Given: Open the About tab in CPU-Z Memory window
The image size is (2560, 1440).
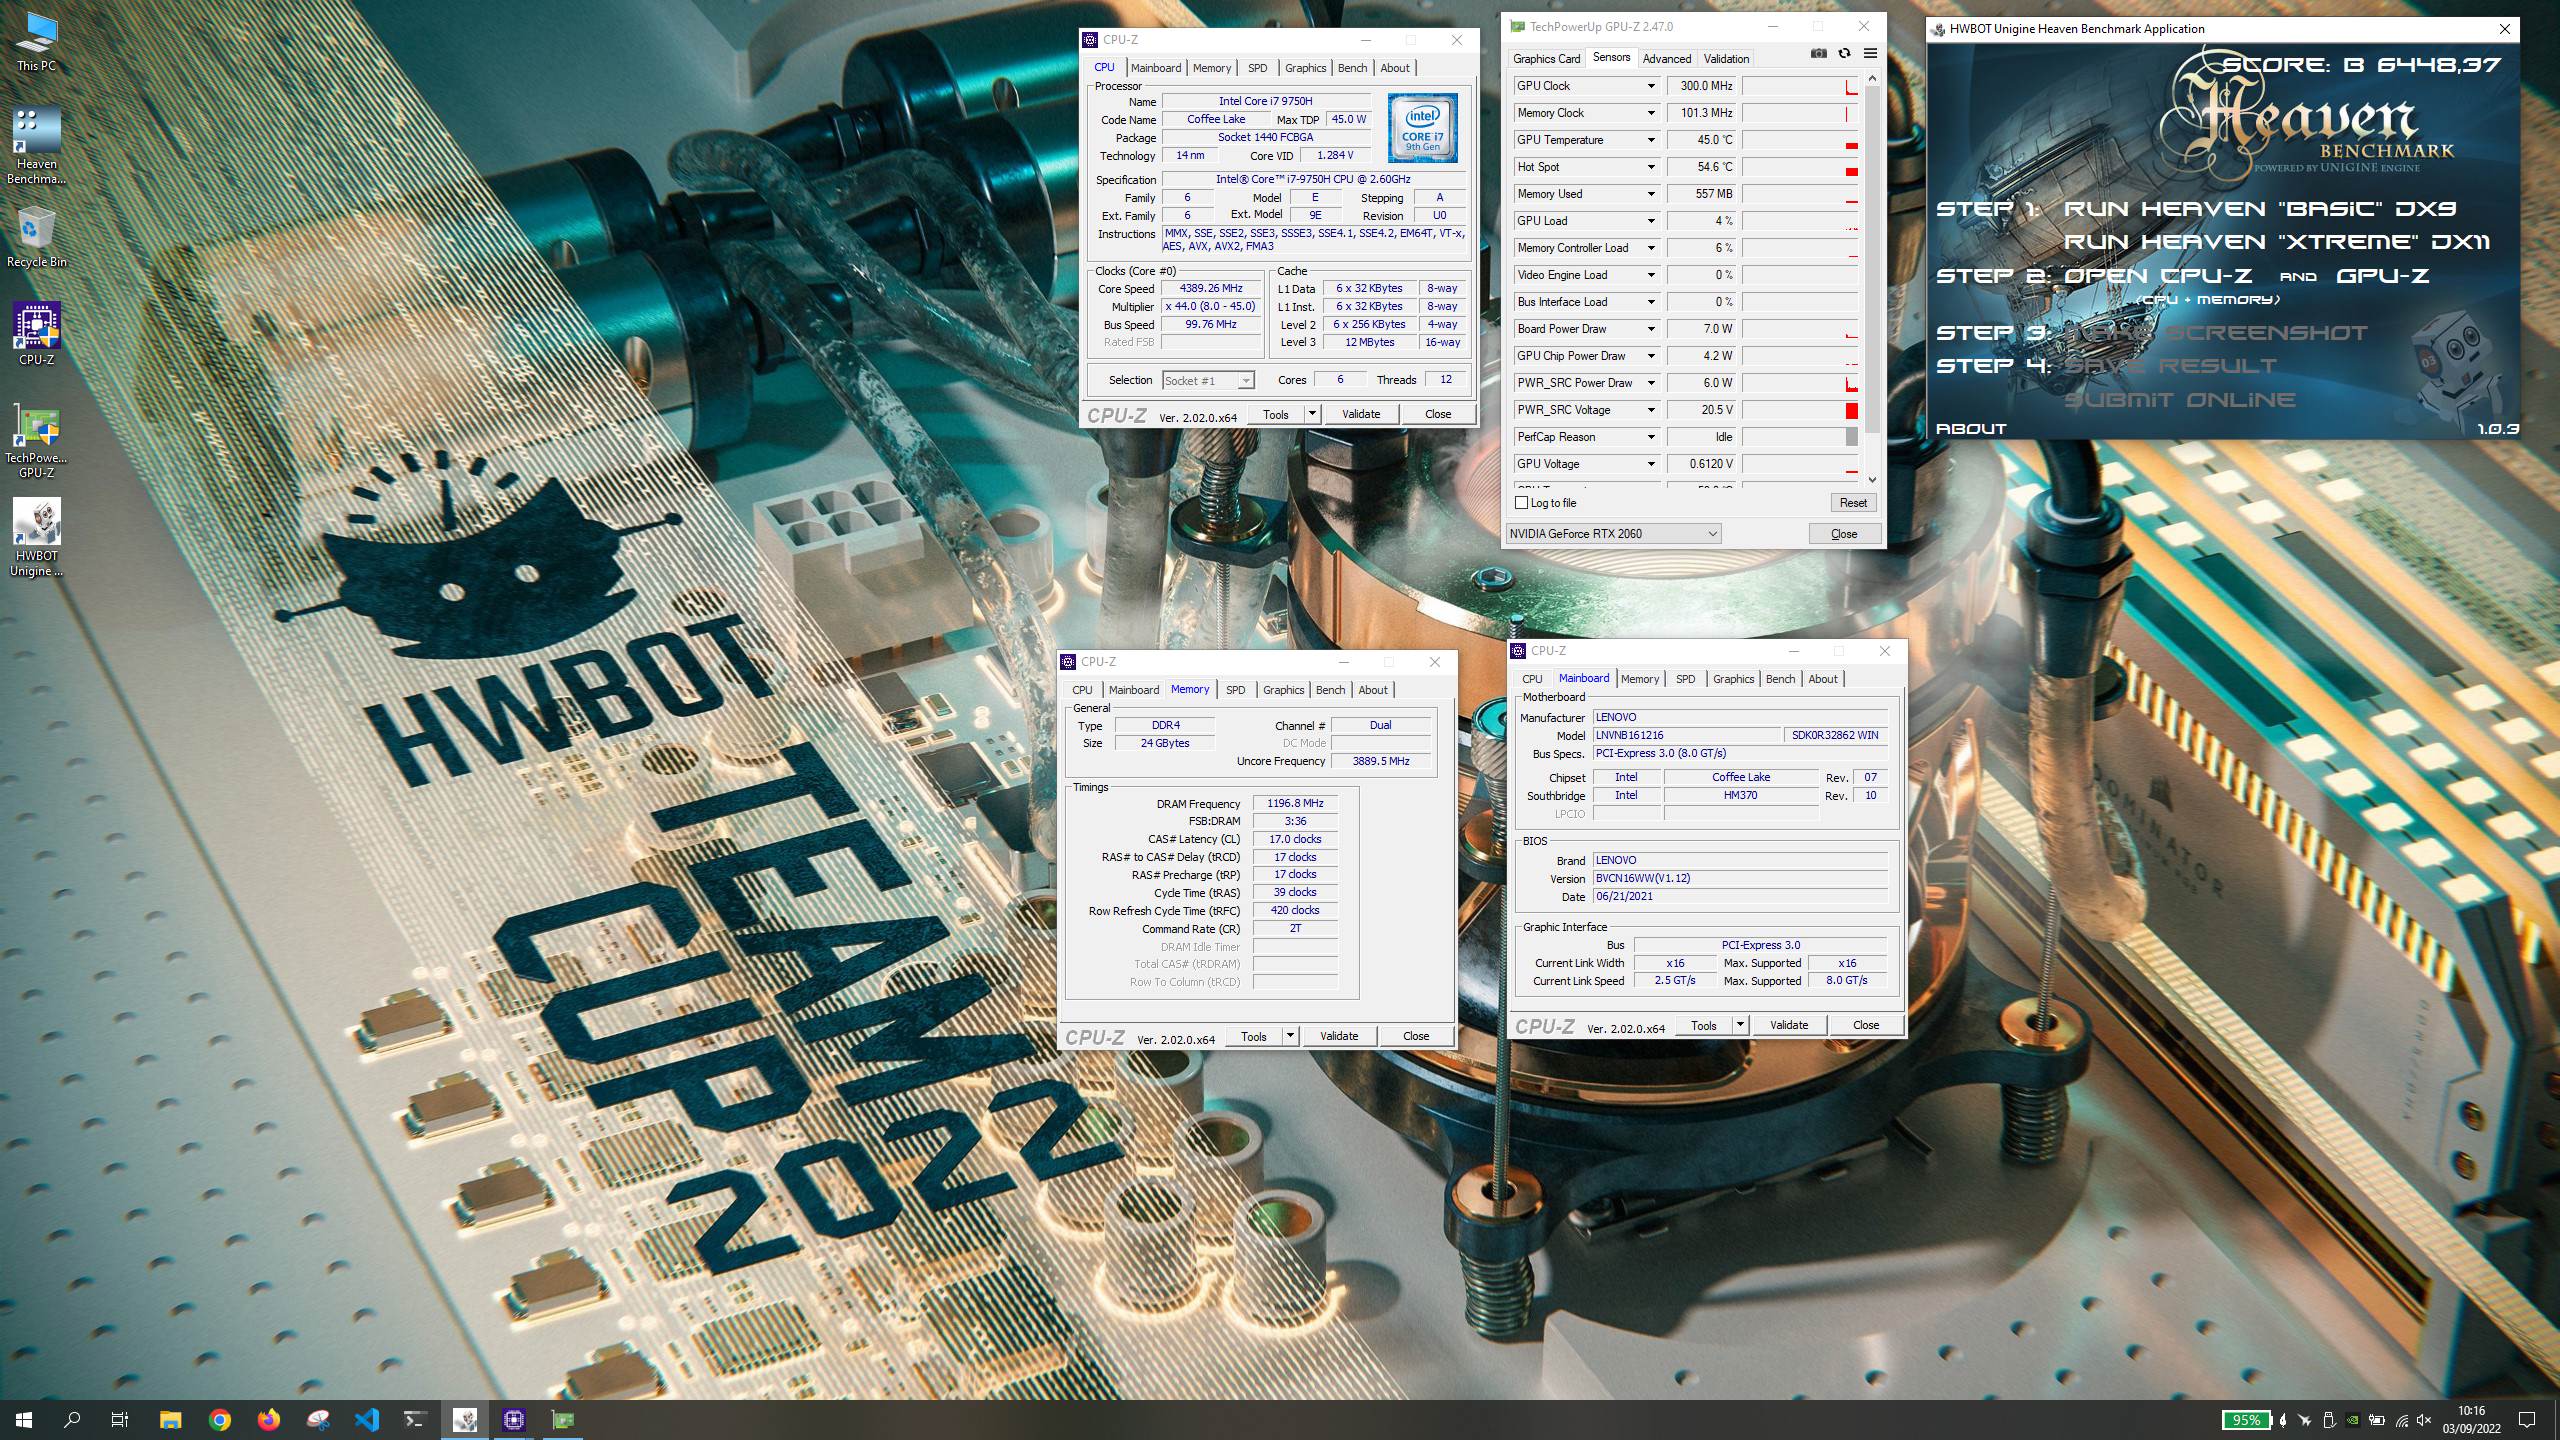Looking at the screenshot, I should point(1373,690).
